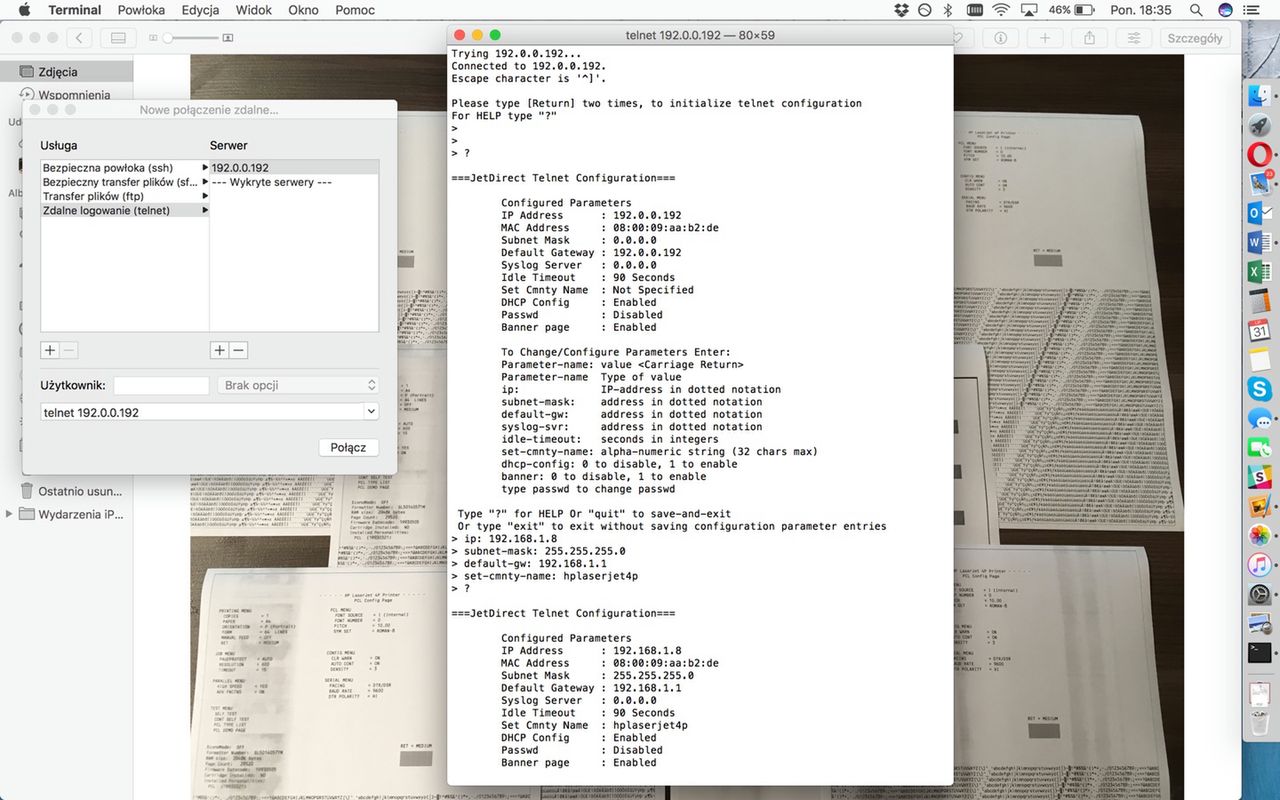
Task: Add a new service with the plus button
Action: (x=50, y=350)
